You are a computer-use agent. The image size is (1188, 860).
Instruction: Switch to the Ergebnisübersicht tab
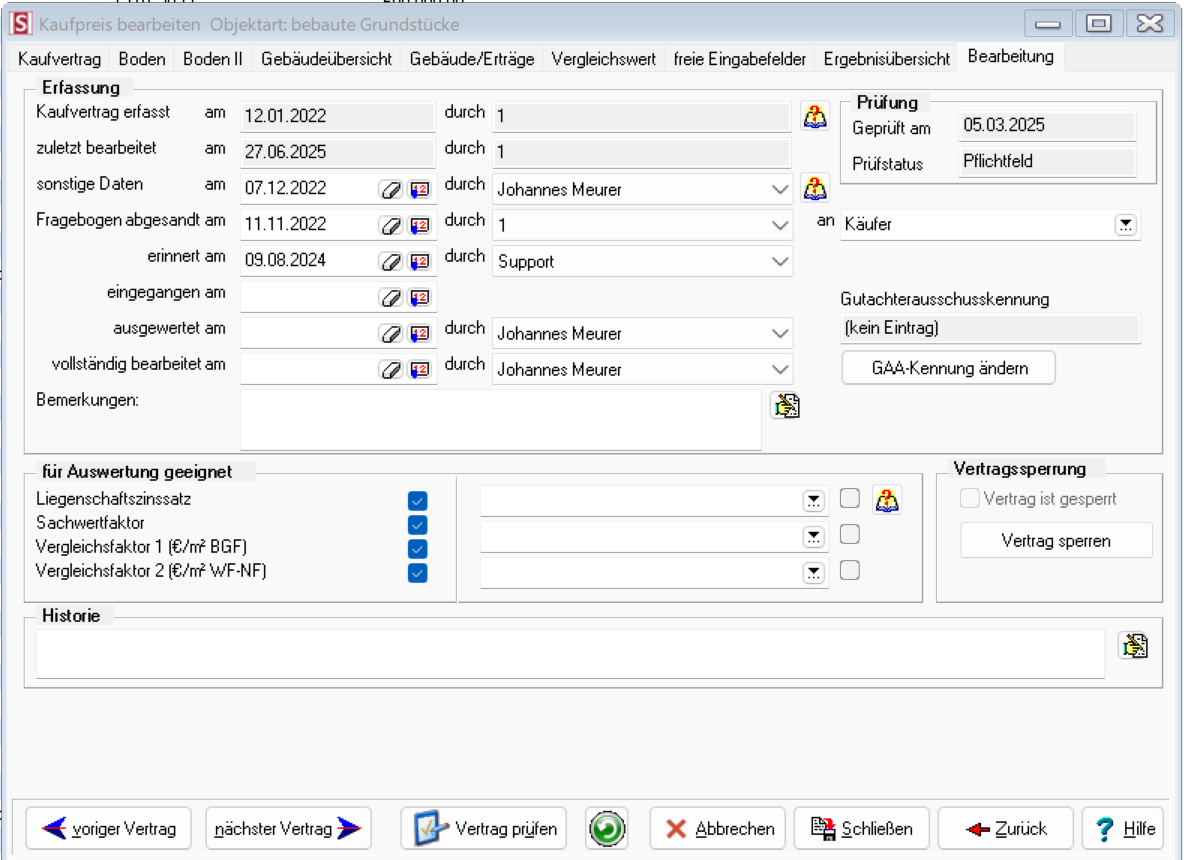[886, 59]
